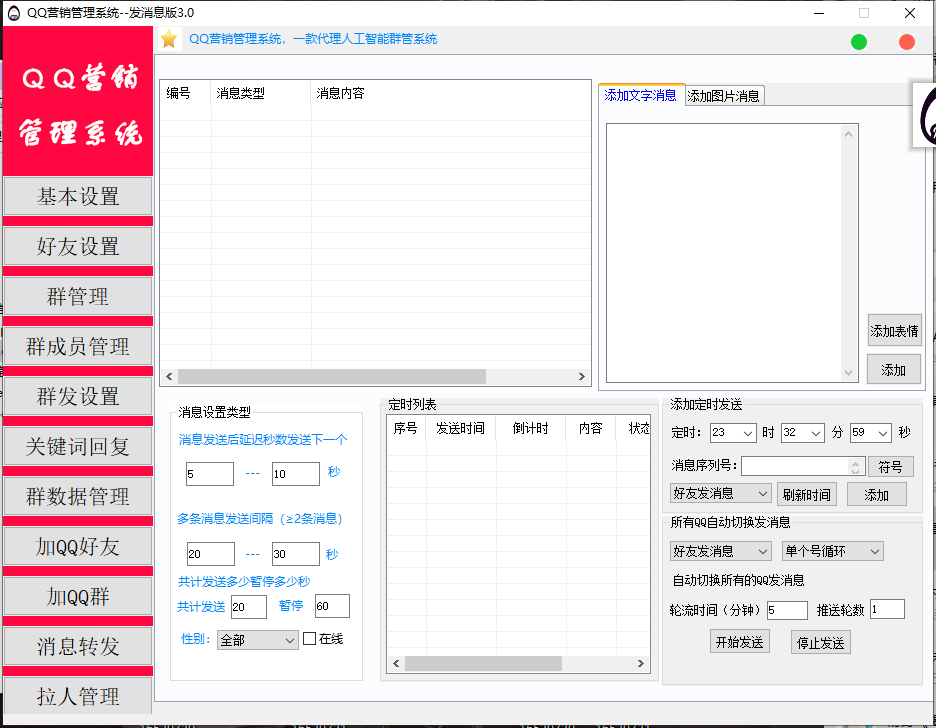
Task: Switch to the 添加图片消息 tab
Action: [724, 96]
